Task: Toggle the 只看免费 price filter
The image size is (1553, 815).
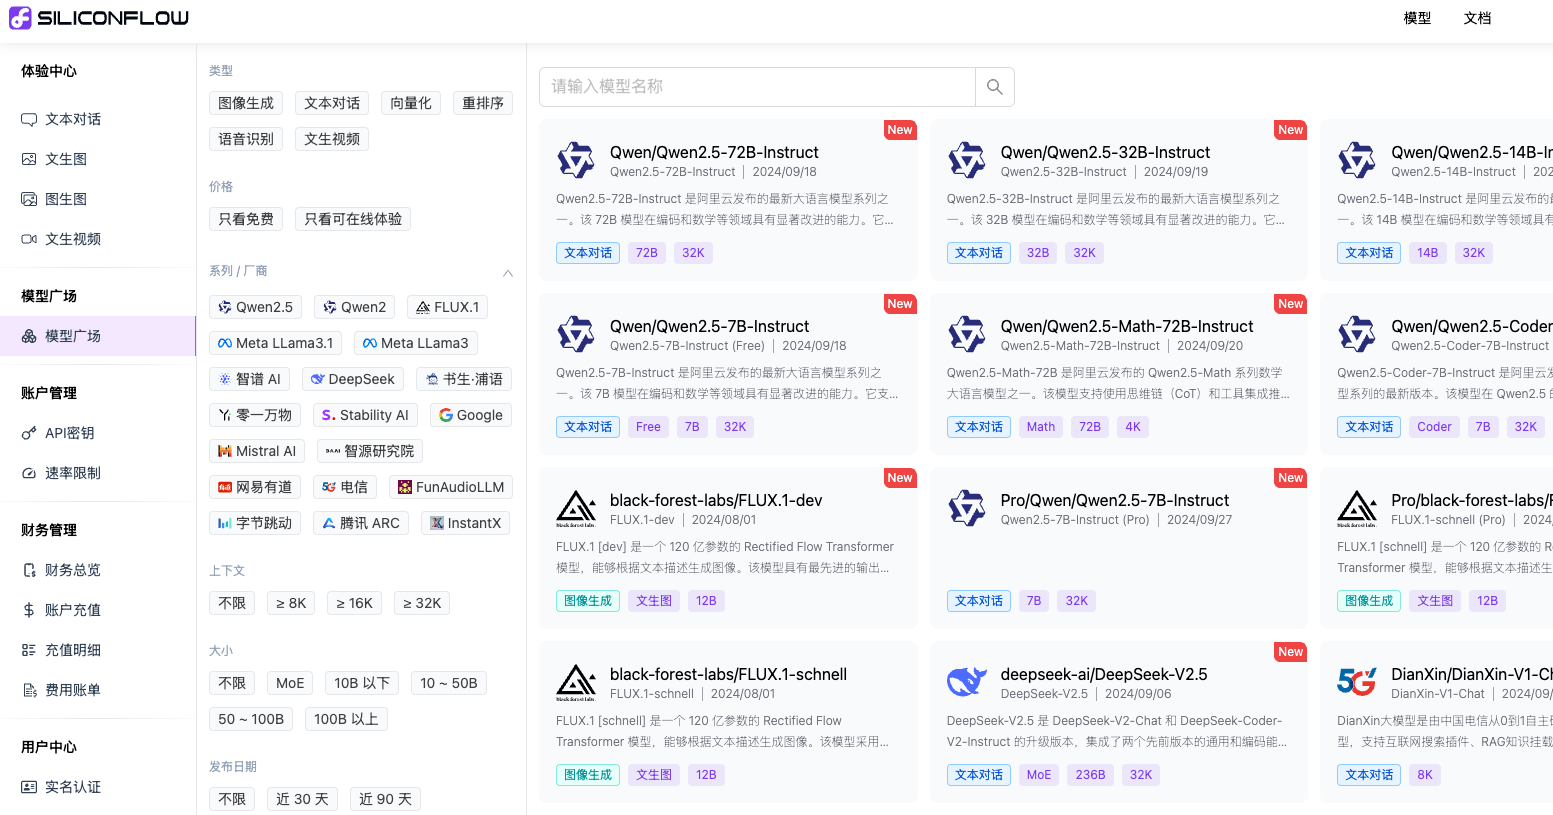Action: point(246,219)
